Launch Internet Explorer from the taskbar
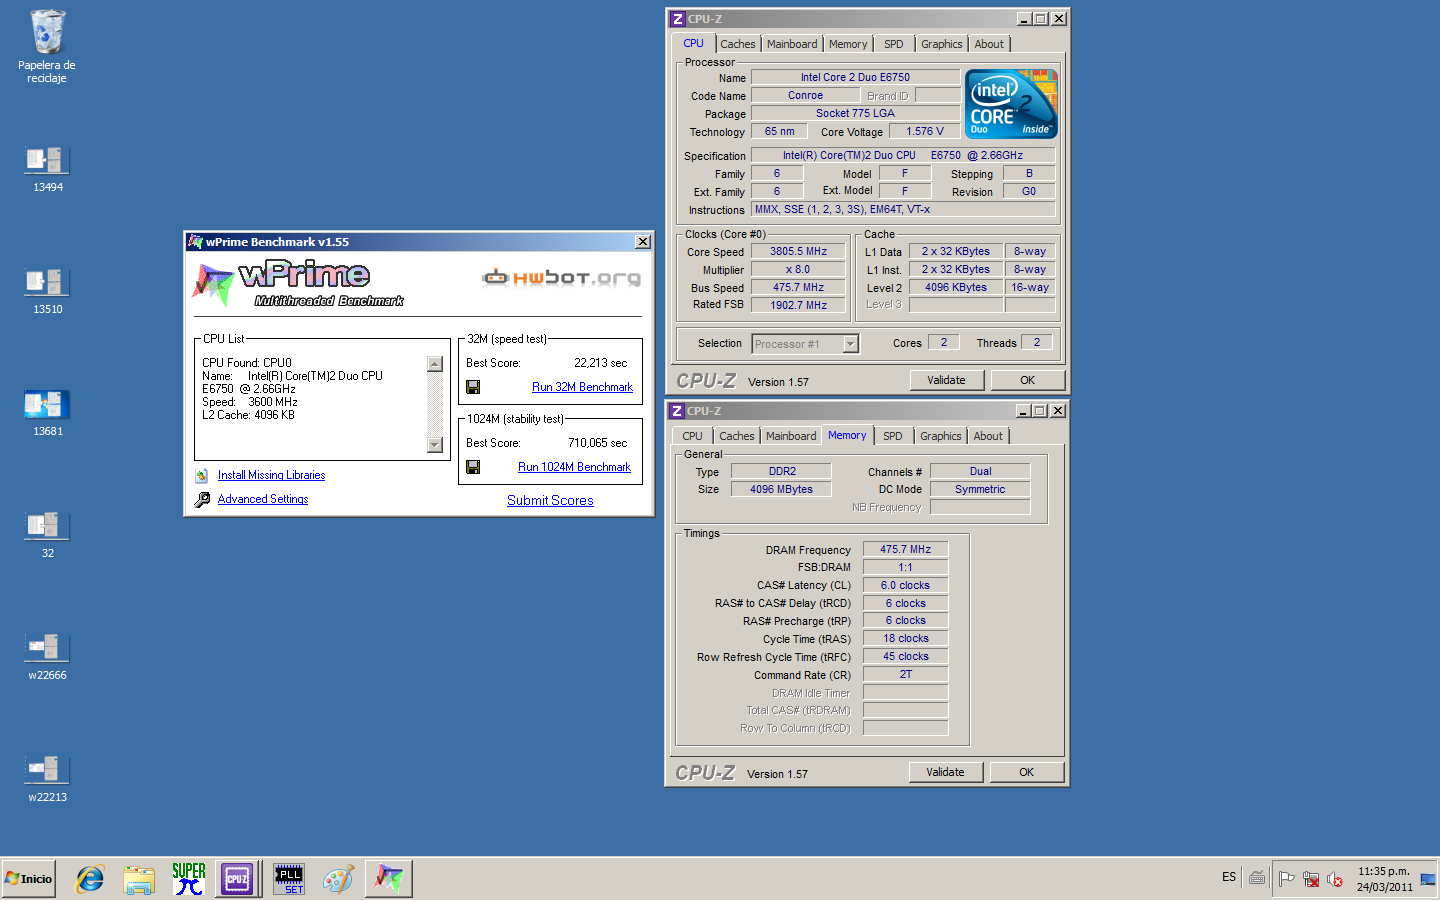 90,879
